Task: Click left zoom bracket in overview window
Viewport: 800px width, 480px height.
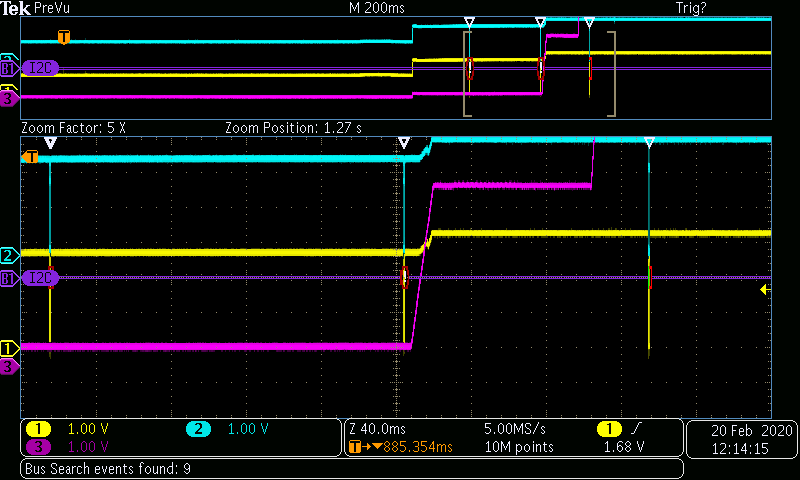Action: (467, 74)
